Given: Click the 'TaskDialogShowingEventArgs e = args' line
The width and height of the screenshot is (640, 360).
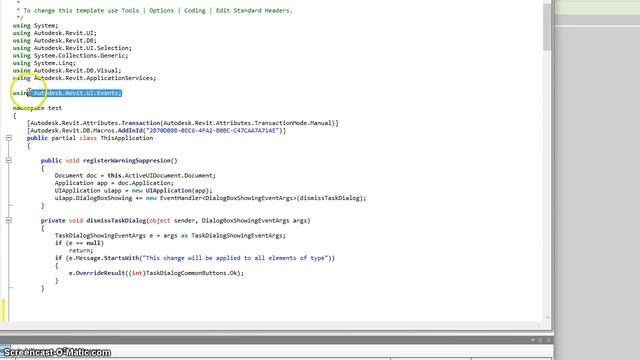Looking at the screenshot, I should coord(170,236).
